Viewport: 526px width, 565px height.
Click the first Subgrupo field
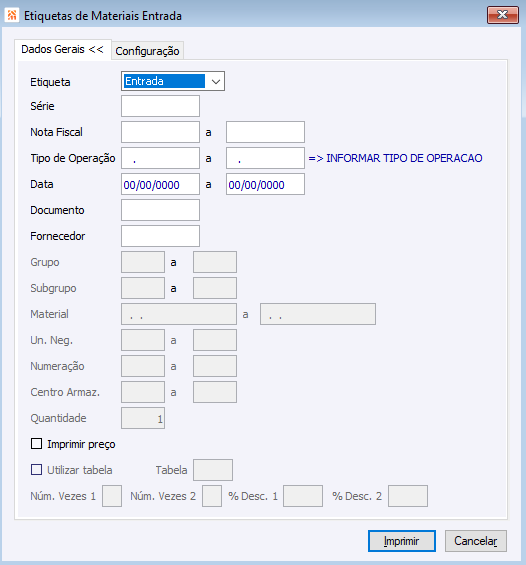[x=143, y=288]
